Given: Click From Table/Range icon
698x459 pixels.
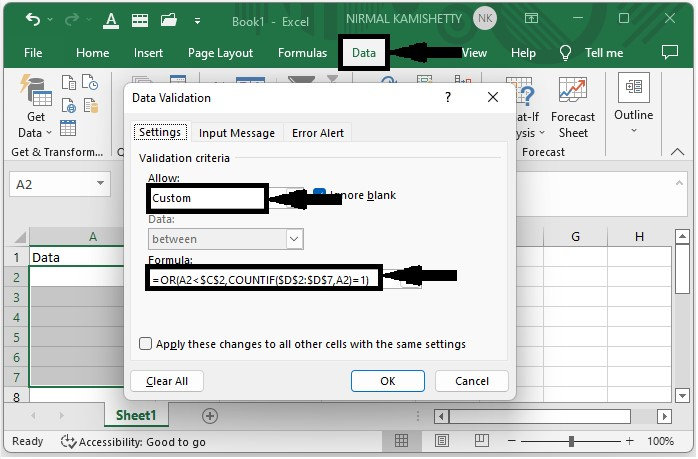Looking at the screenshot, I should click(68, 128).
